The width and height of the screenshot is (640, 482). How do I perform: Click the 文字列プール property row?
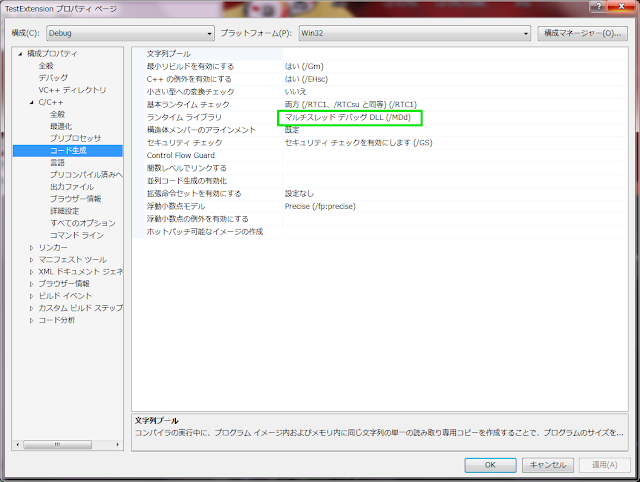tap(169, 54)
